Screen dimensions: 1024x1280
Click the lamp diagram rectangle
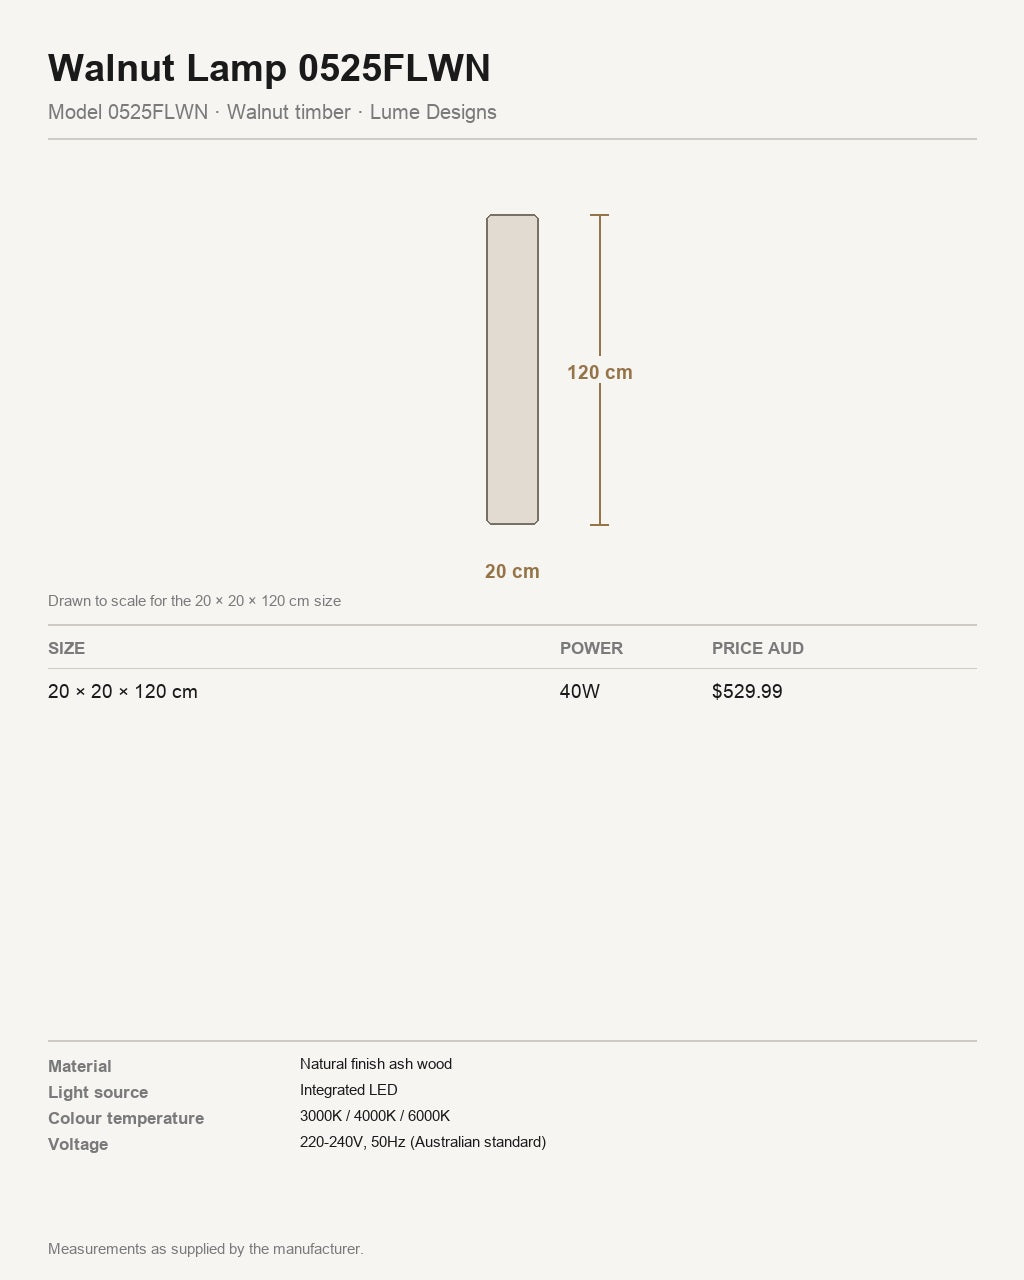click(512, 369)
